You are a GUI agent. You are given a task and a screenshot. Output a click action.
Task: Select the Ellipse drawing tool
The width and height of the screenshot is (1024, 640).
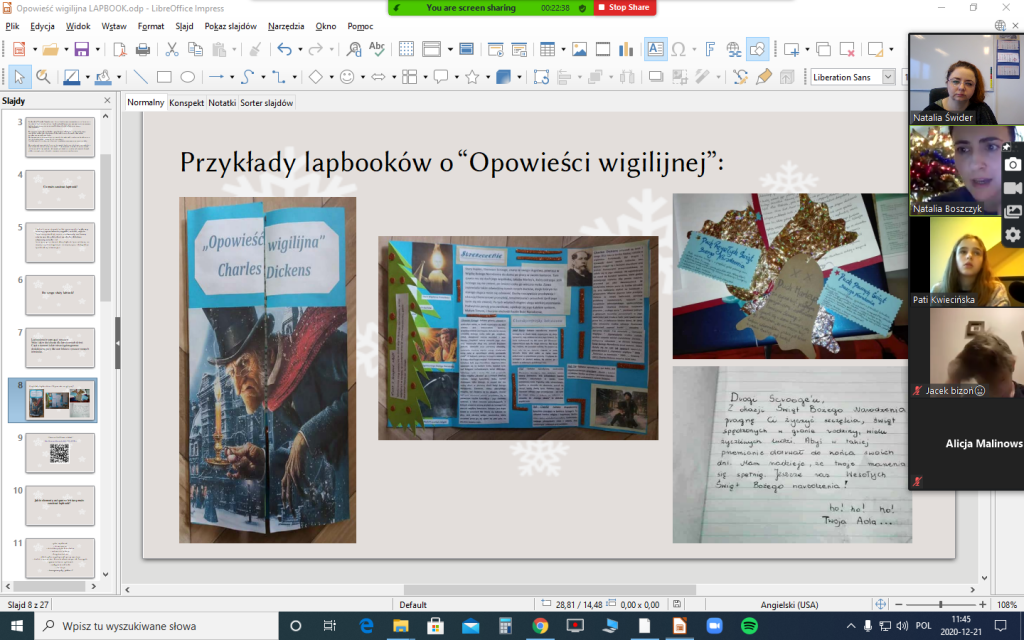tap(187, 77)
